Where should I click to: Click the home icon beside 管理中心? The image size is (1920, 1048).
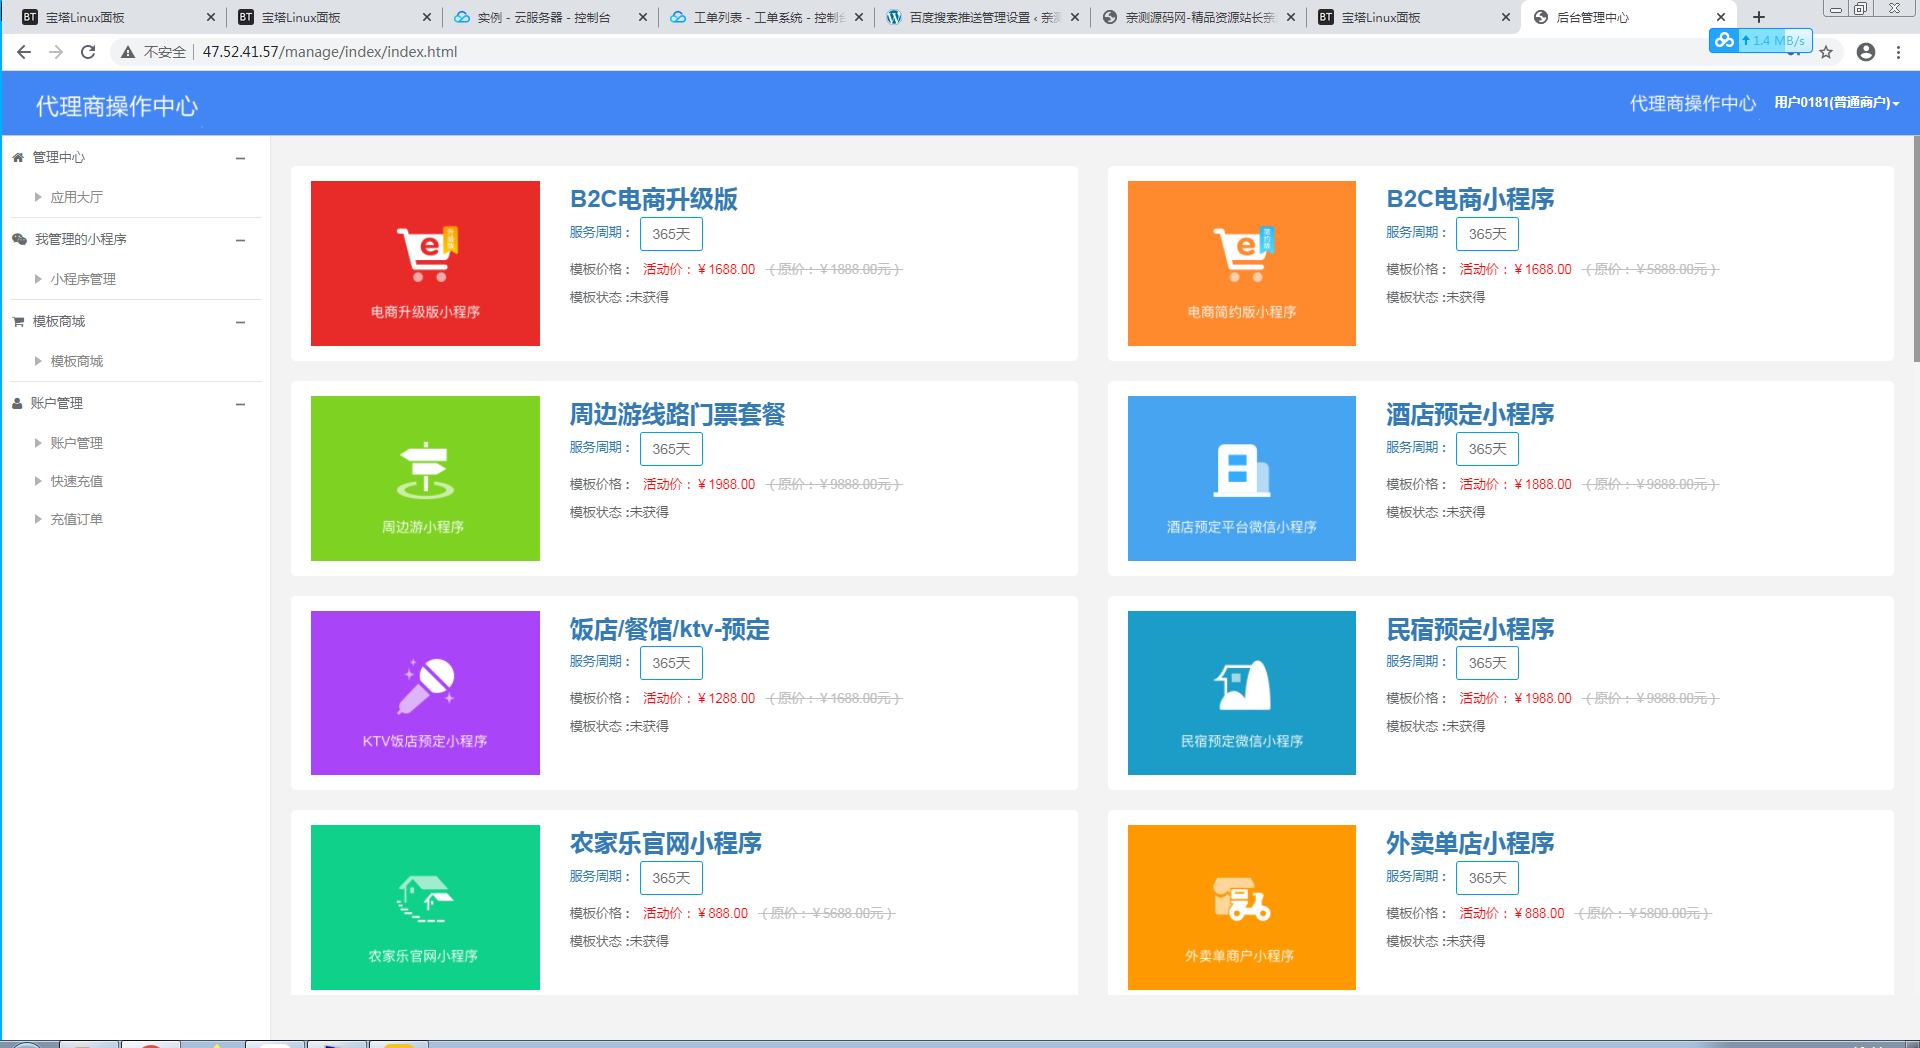pos(18,158)
